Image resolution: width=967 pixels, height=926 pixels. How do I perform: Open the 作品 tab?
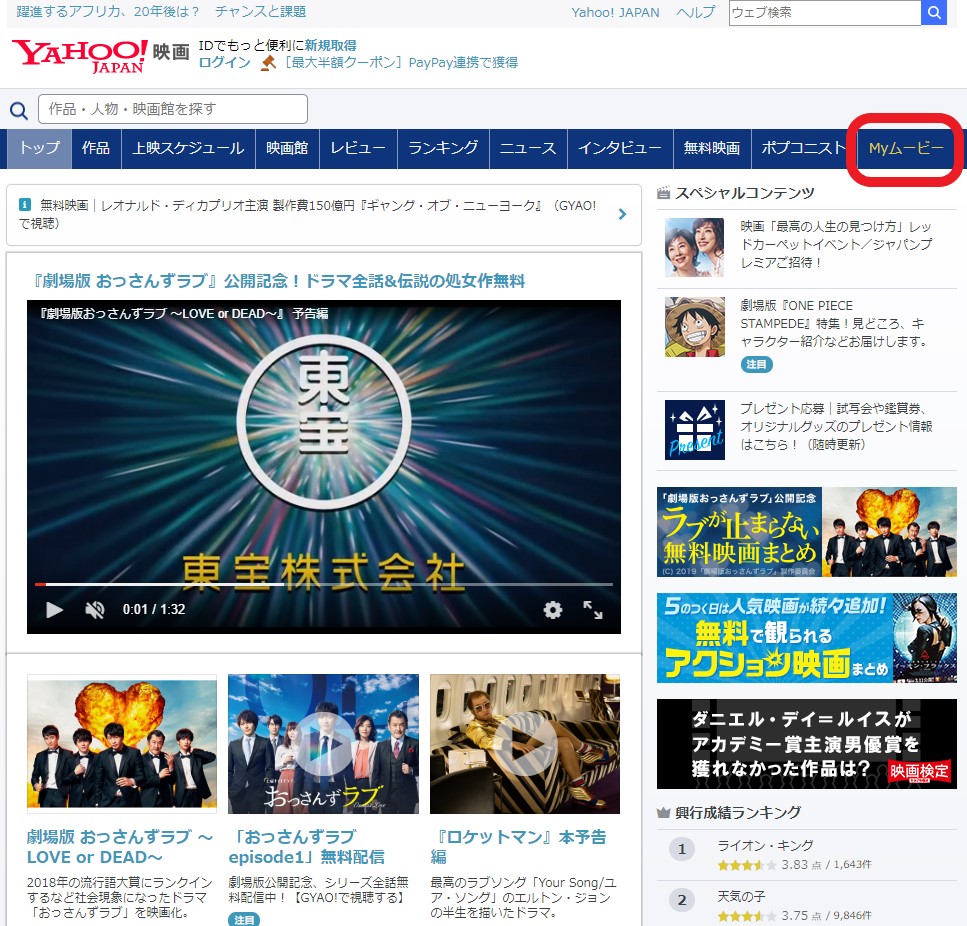(96, 149)
